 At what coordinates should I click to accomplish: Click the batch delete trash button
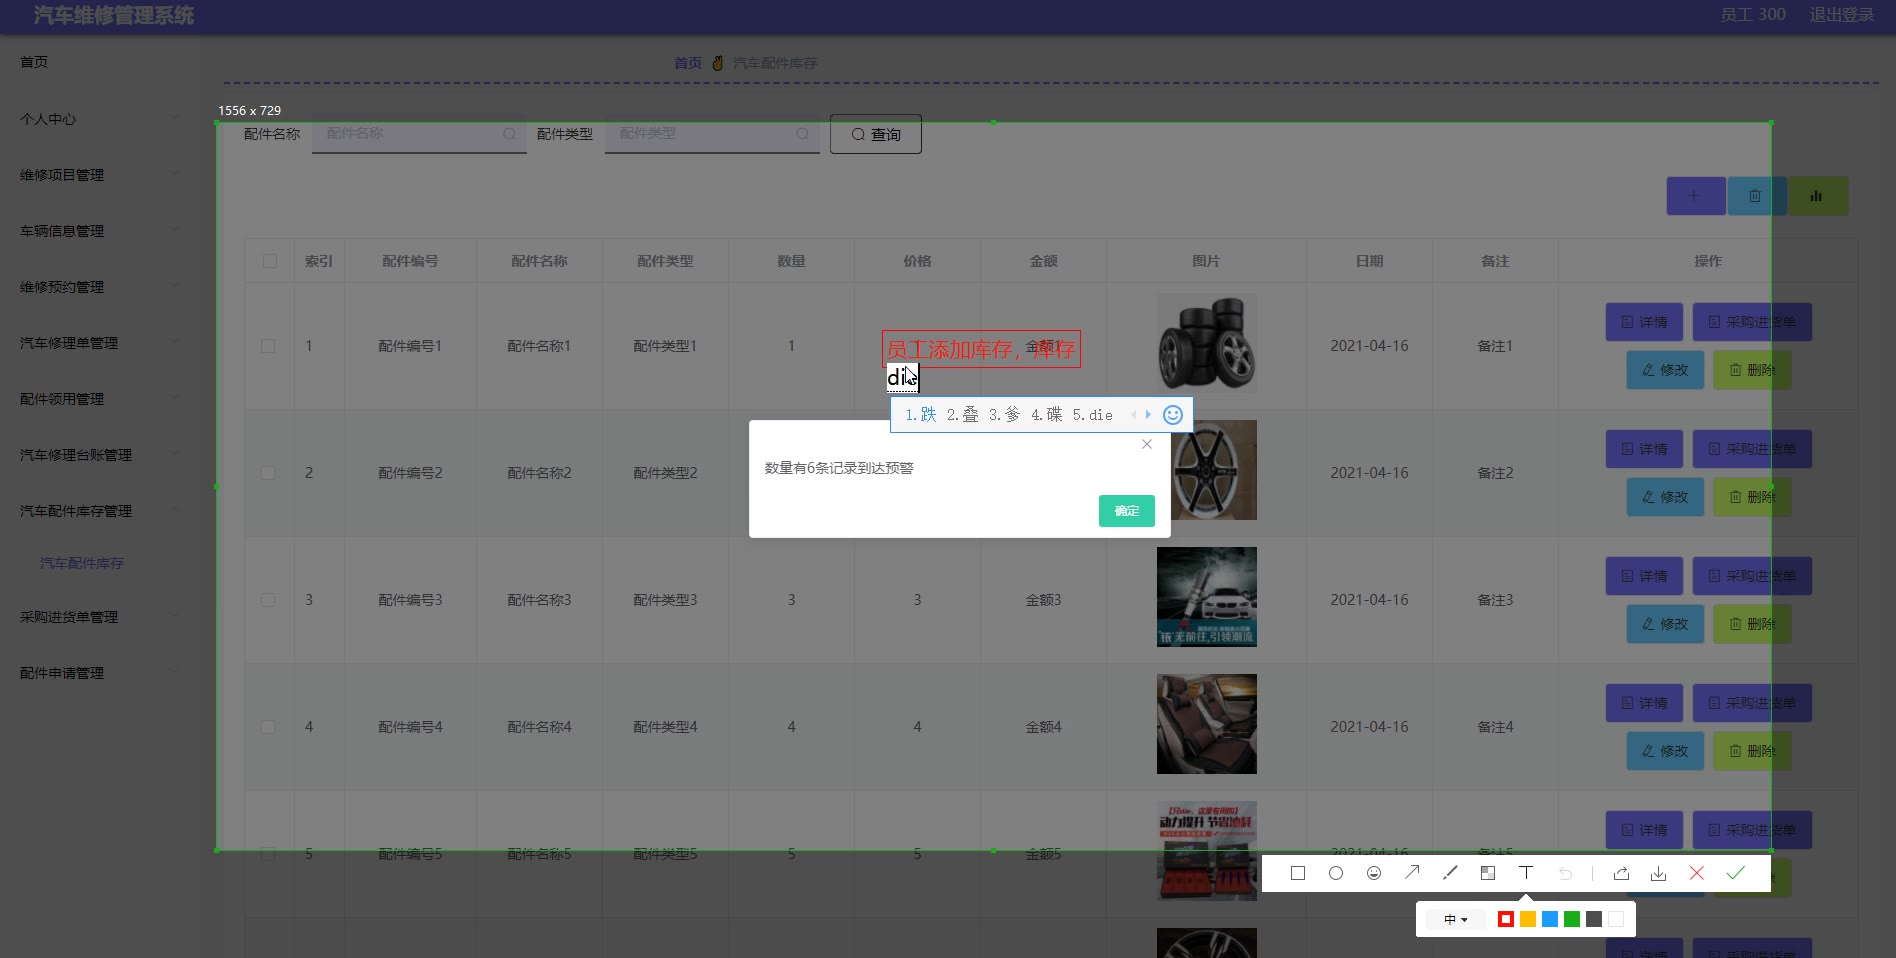(x=1755, y=196)
